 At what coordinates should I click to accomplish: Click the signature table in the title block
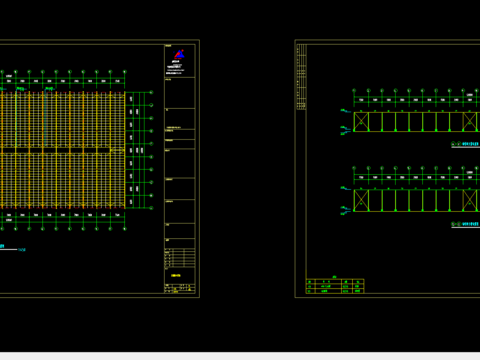pos(180,258)
